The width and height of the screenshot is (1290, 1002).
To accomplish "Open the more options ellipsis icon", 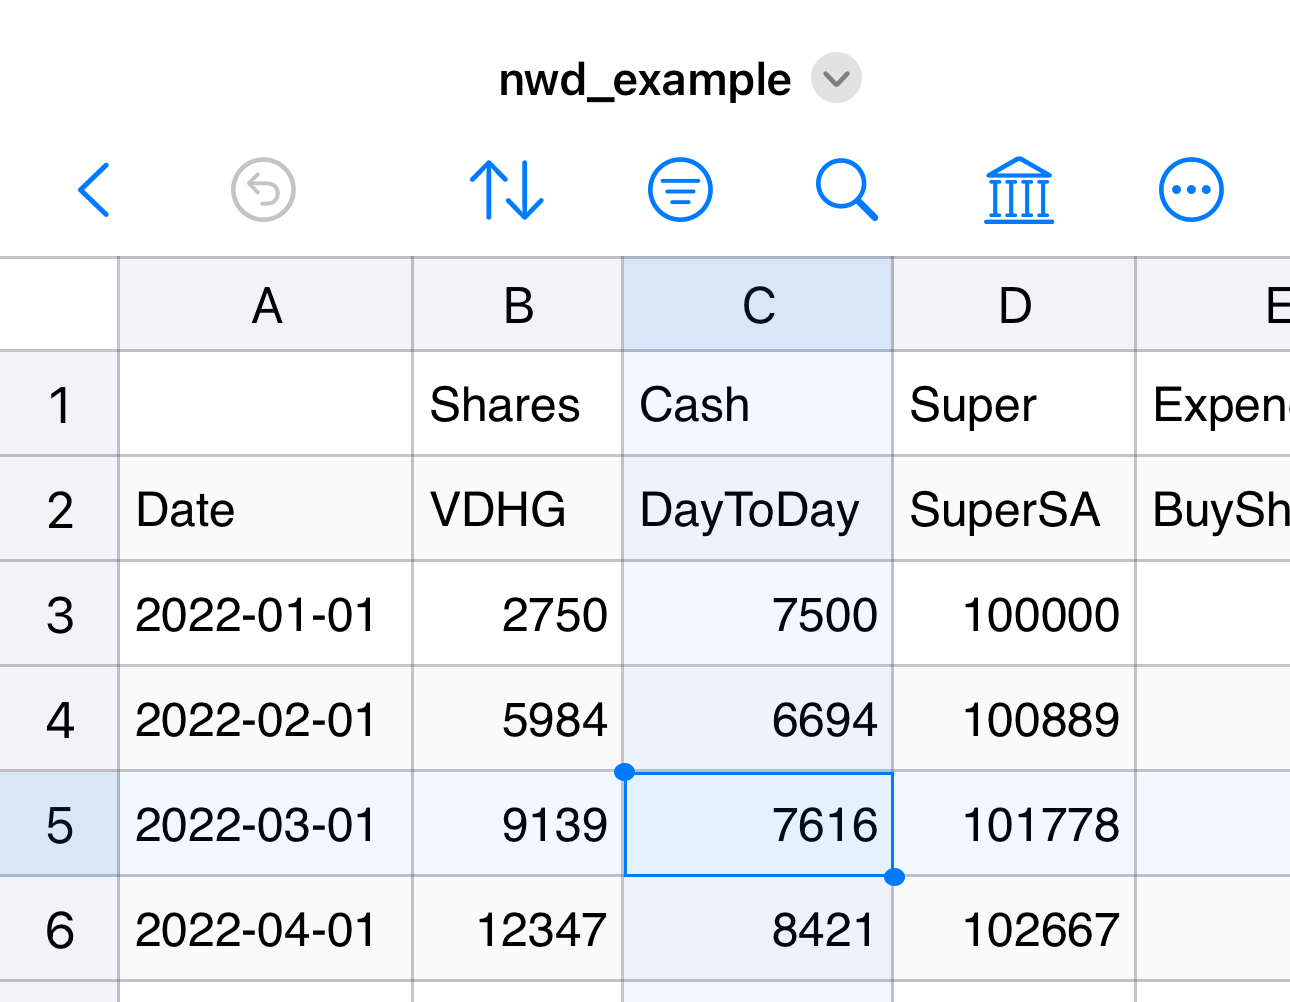I will click(x=1191, y=189).
